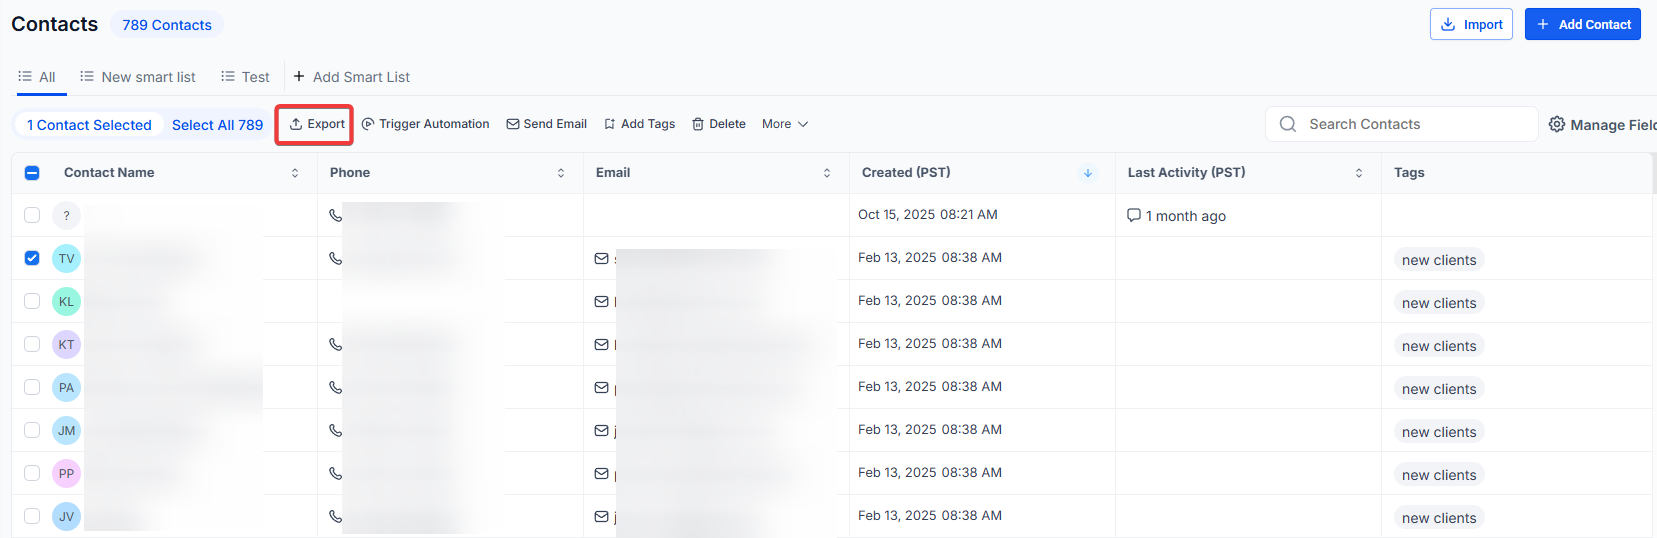Click the Add Contact button
Screen dimensions: 1657x538
pyautogui.click(x=1582, y=24)
